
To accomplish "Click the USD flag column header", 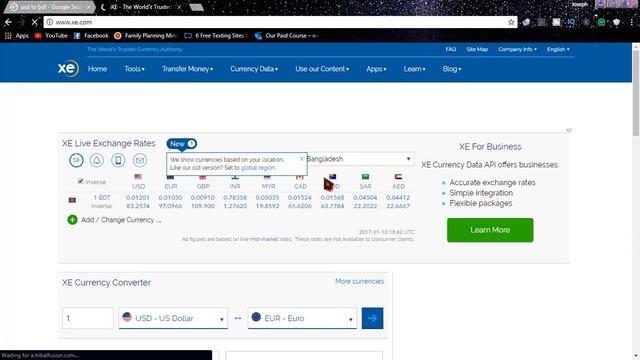I will (x=138, y=182).
